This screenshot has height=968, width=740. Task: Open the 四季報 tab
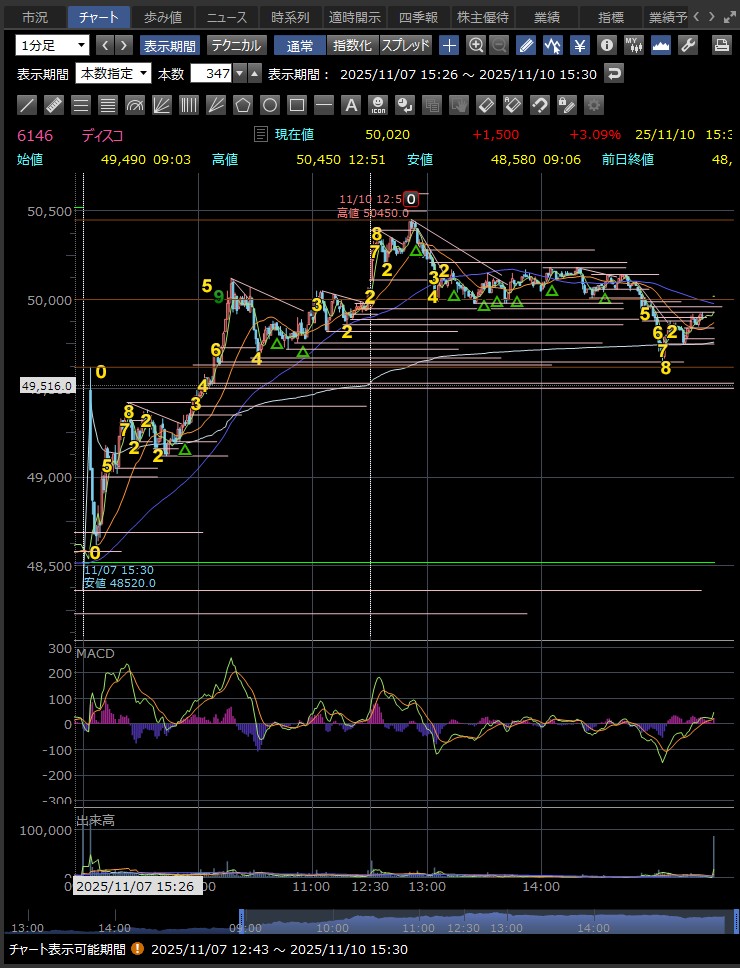(x=418, y=17)
